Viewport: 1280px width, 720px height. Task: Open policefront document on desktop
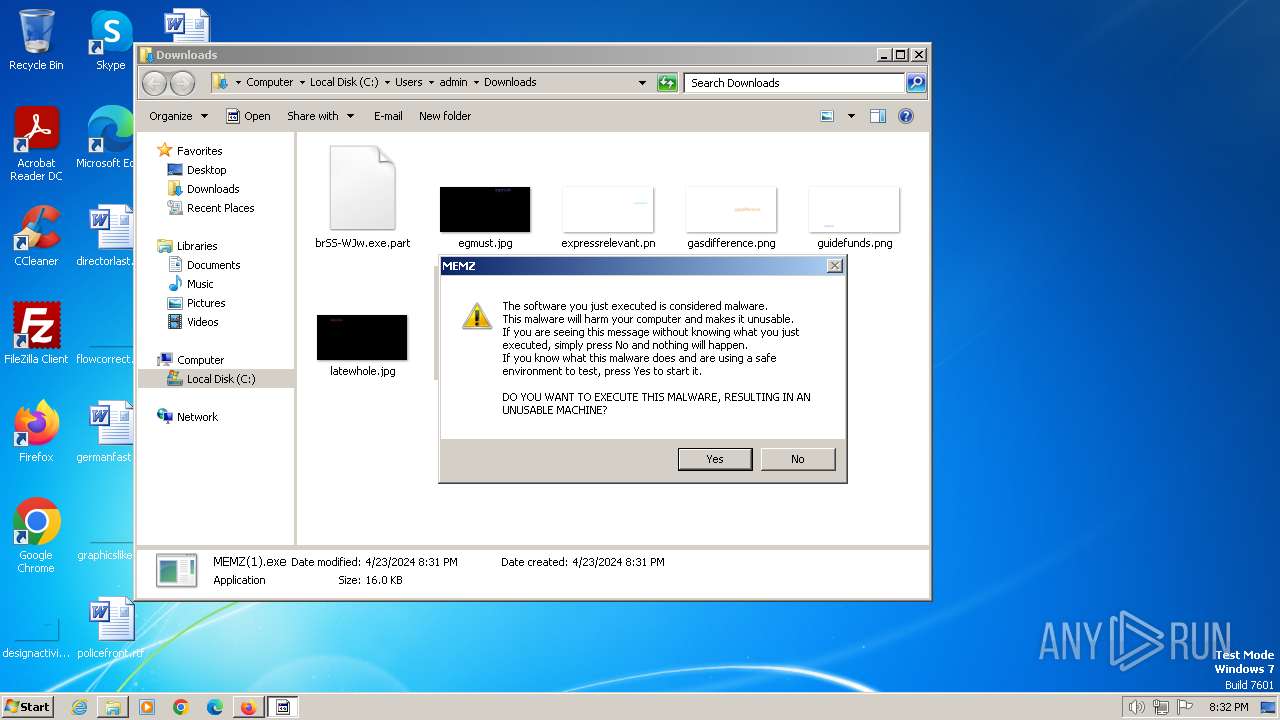pos(109,628)
